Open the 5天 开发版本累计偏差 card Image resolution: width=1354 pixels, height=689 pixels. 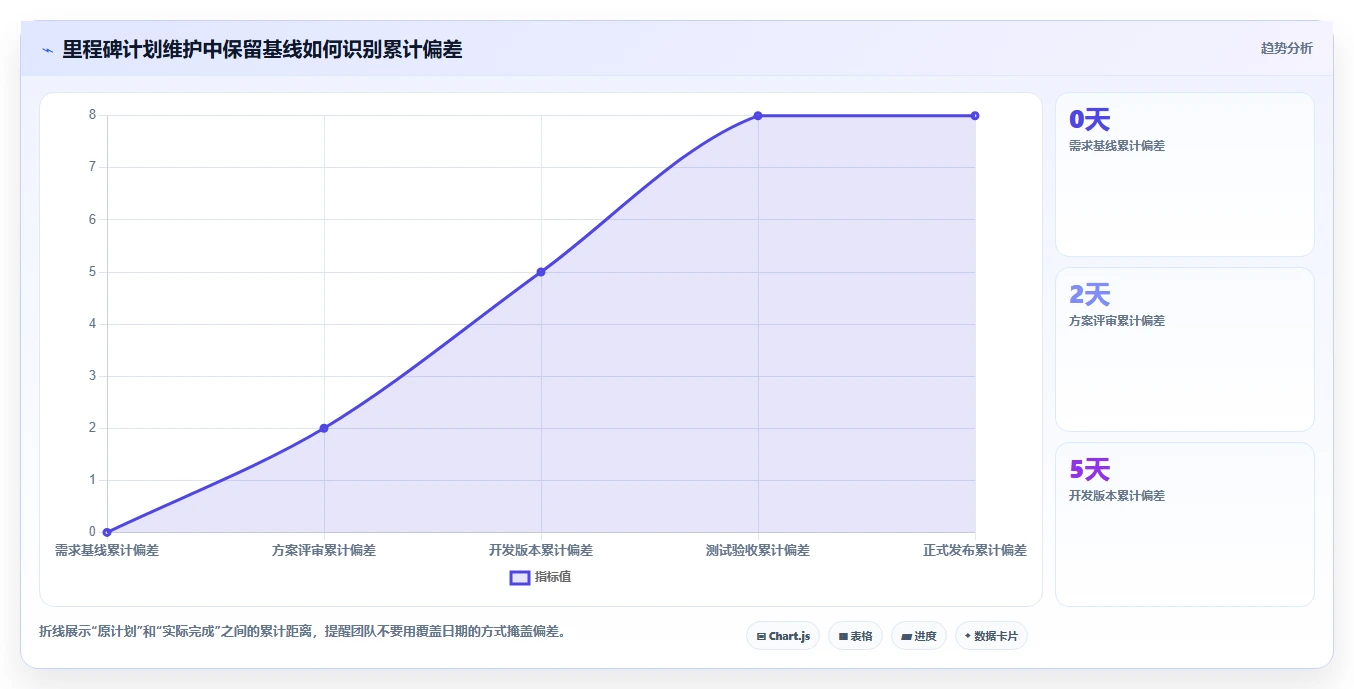point(1185,524)
